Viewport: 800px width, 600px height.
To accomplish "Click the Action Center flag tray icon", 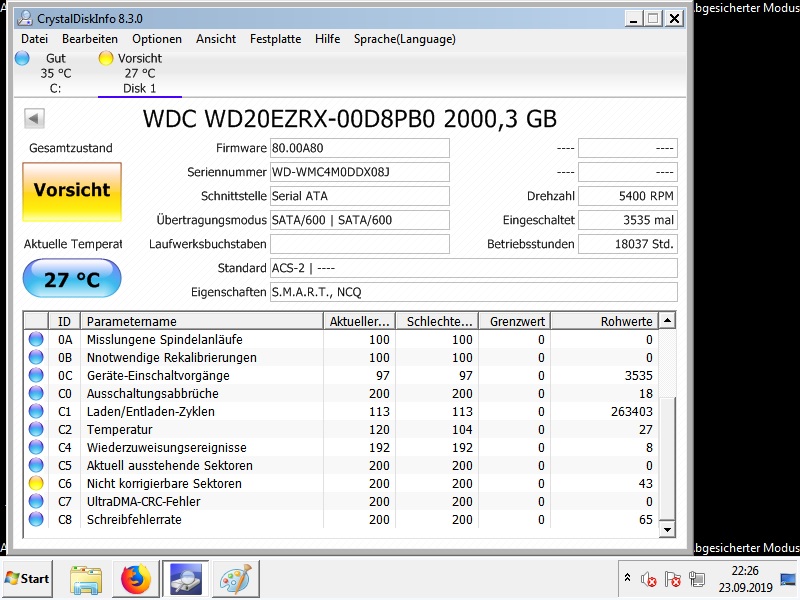I will [672, 579].
